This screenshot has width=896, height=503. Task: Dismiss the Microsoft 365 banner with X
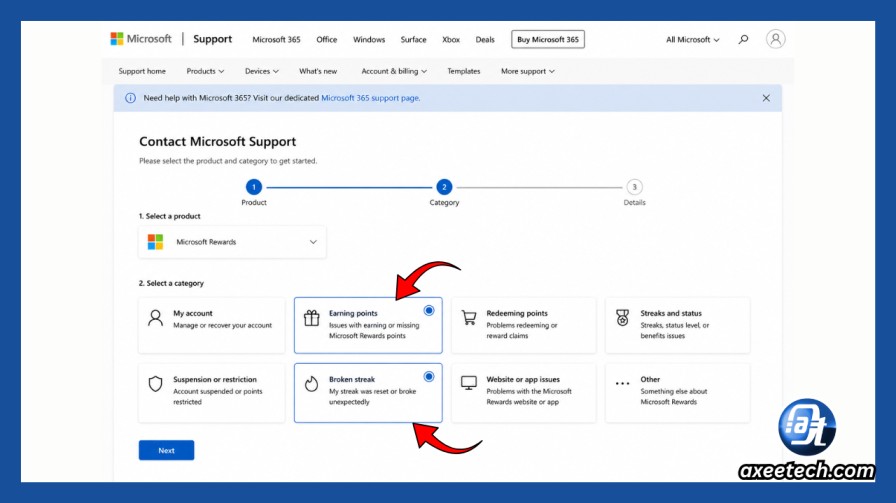click(x=766, y=98)
